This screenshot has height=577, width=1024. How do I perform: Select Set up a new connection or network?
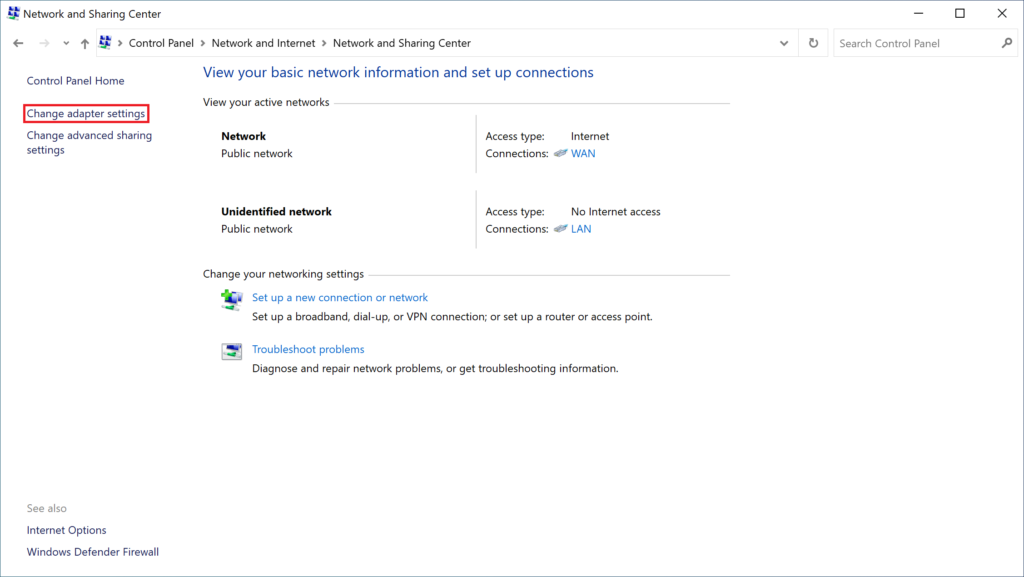tap(339, 297)
